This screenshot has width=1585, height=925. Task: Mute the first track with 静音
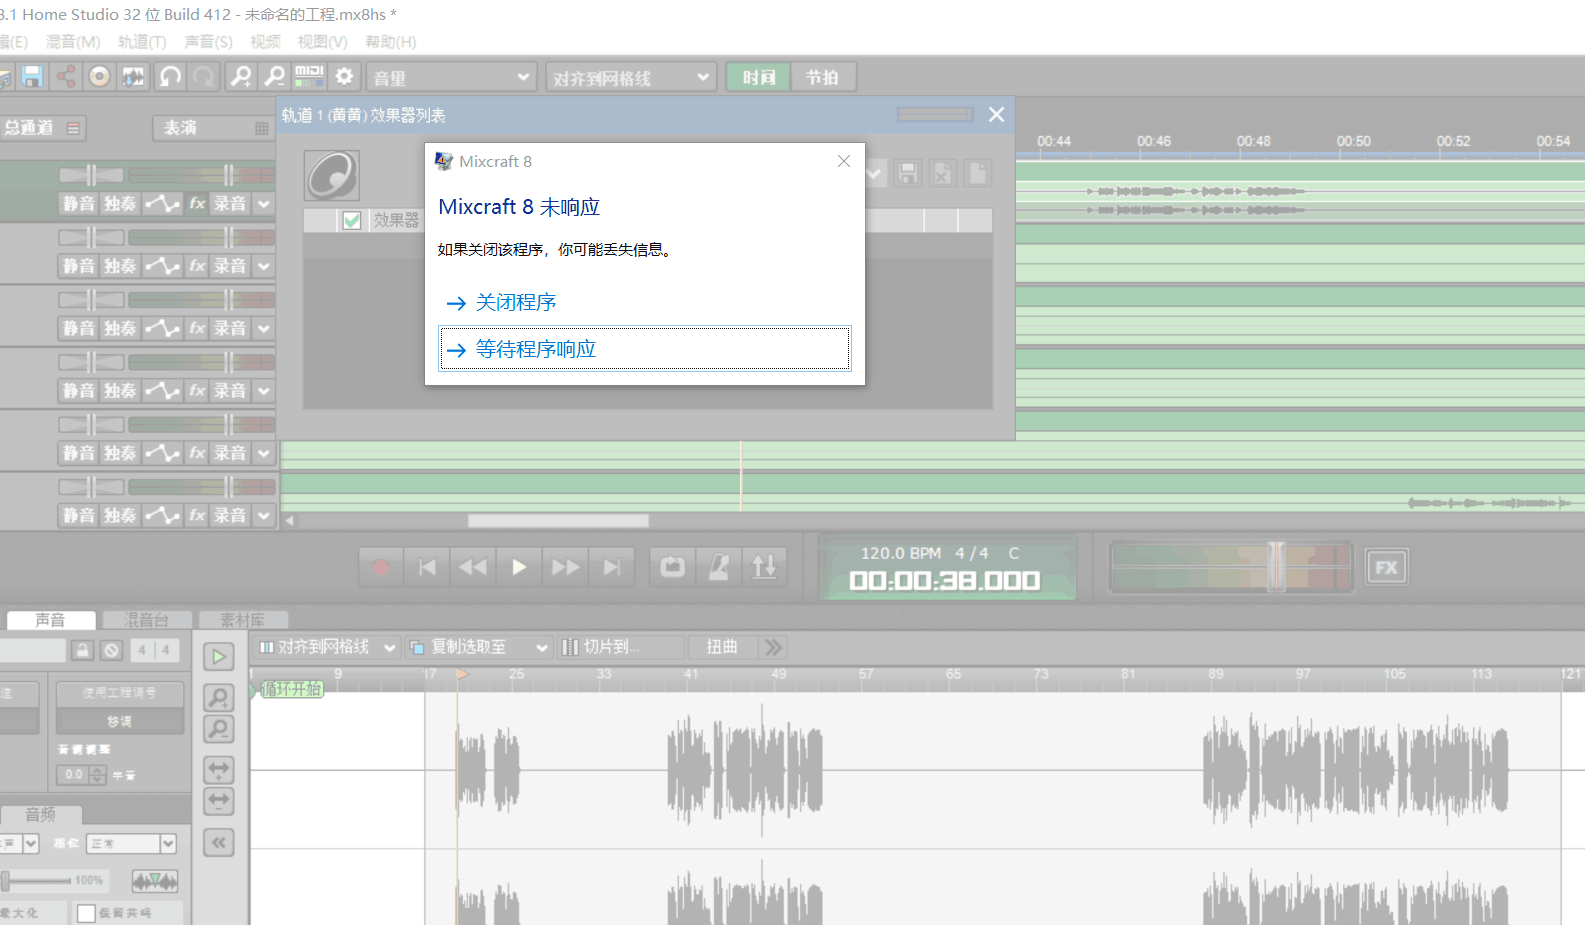click(79, 204)
